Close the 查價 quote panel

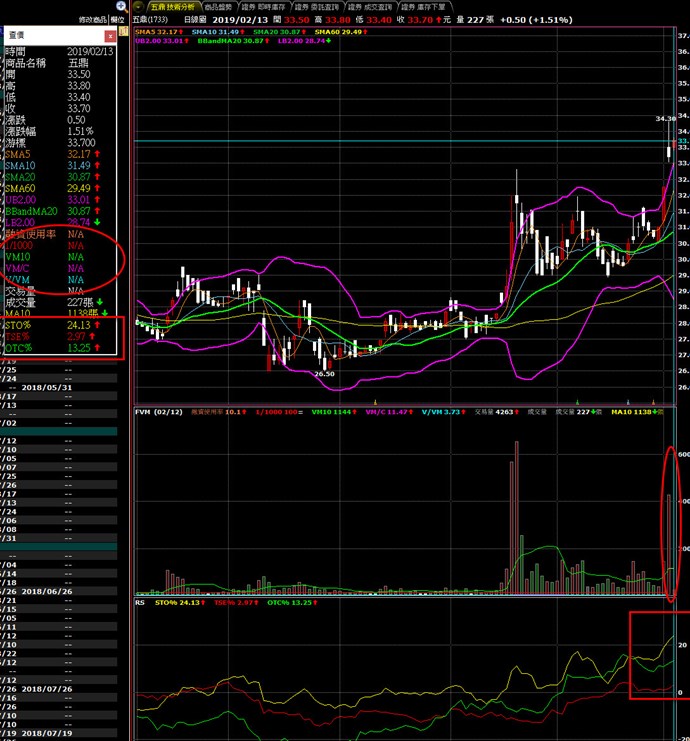coord(110,36)
